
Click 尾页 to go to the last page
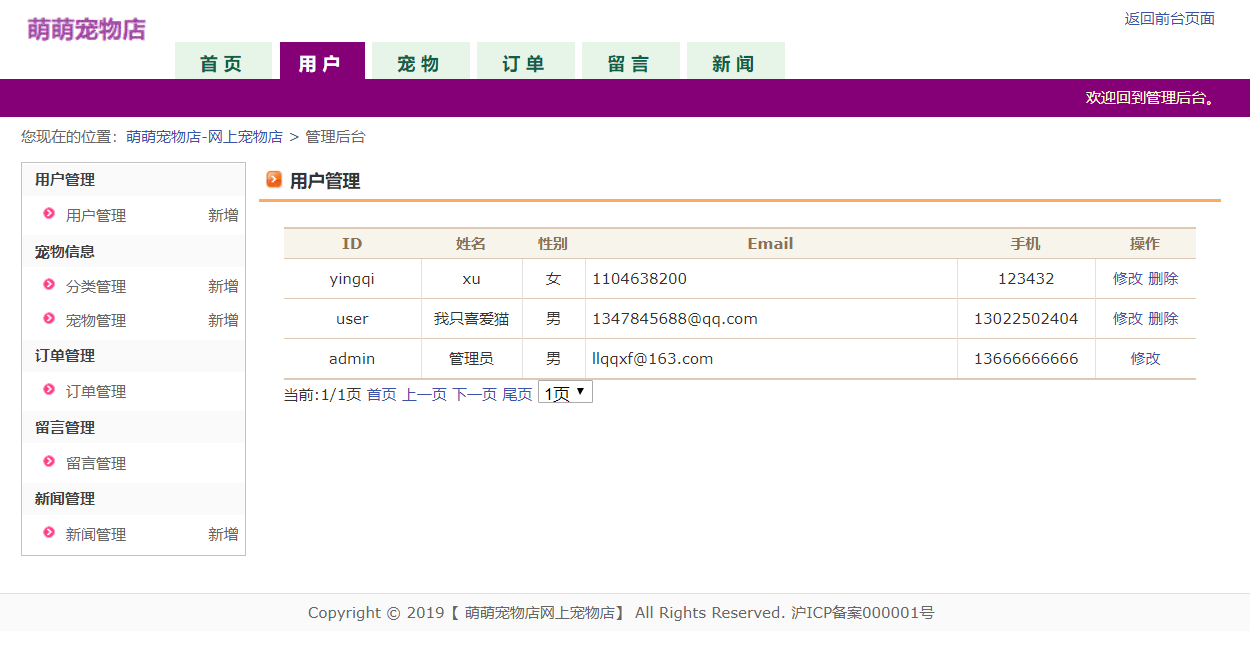[x=517, y=394]
